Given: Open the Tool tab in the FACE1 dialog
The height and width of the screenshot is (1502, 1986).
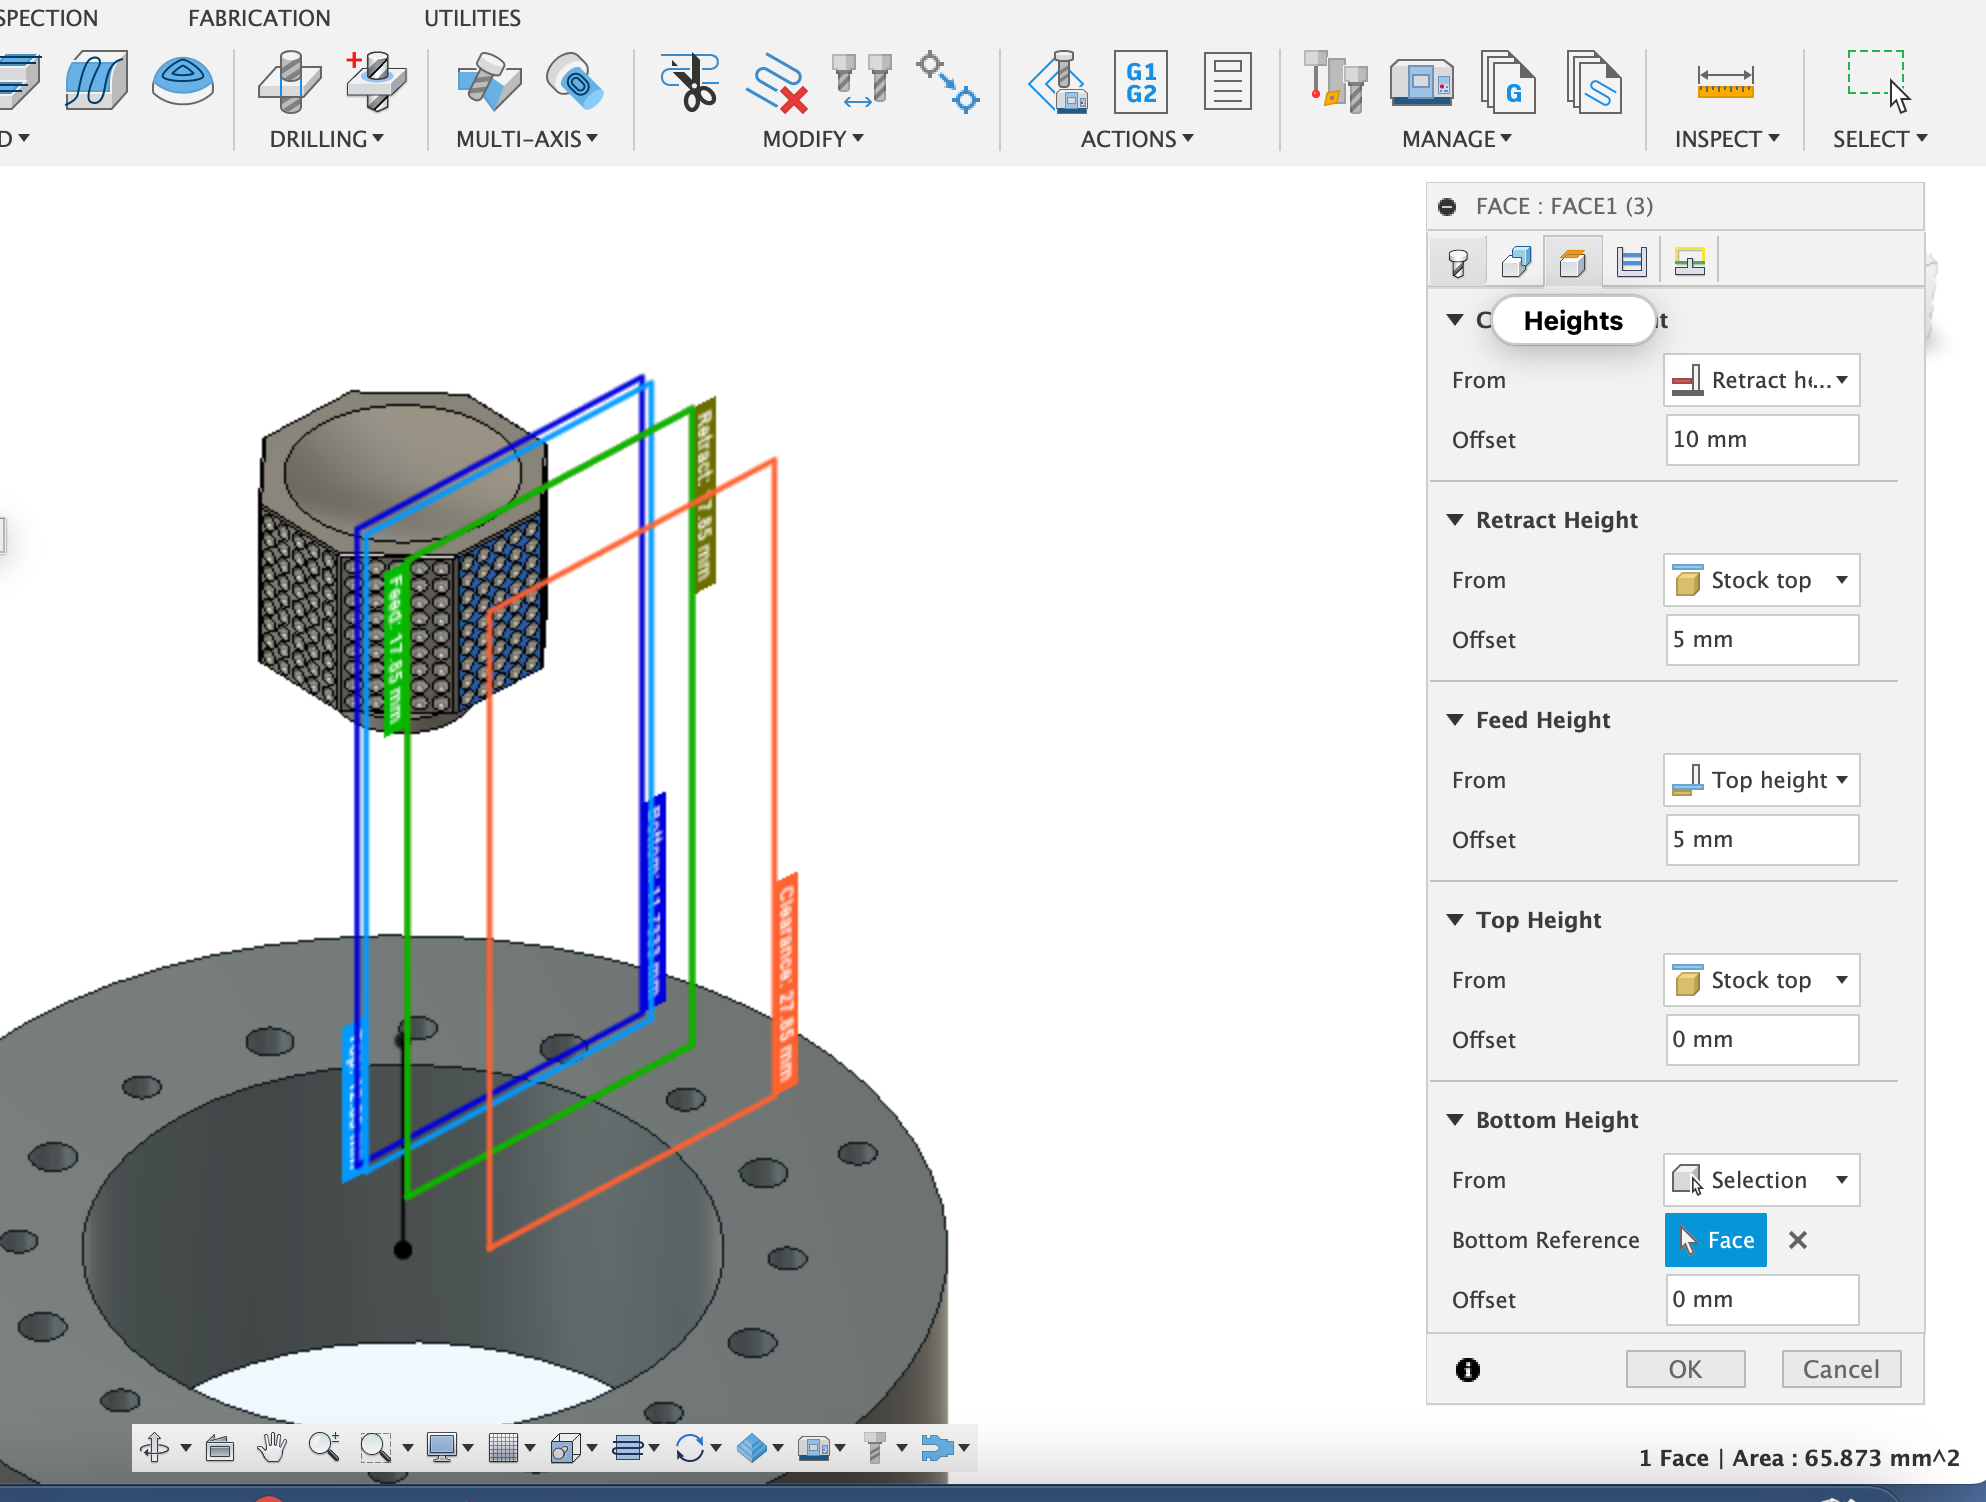Looking at the screenshot, I should pyautogui.click(x=1457, y=260).
